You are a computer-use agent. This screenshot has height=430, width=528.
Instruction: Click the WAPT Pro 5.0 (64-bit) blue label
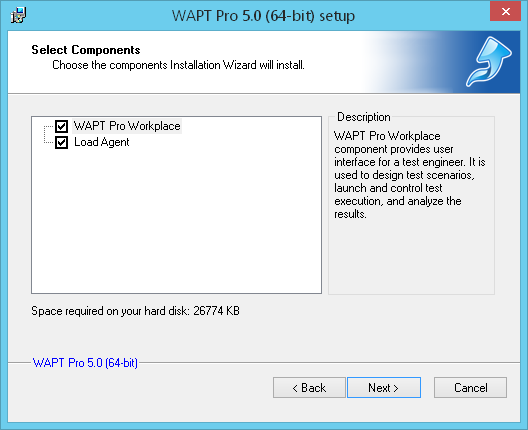[85, 363]
